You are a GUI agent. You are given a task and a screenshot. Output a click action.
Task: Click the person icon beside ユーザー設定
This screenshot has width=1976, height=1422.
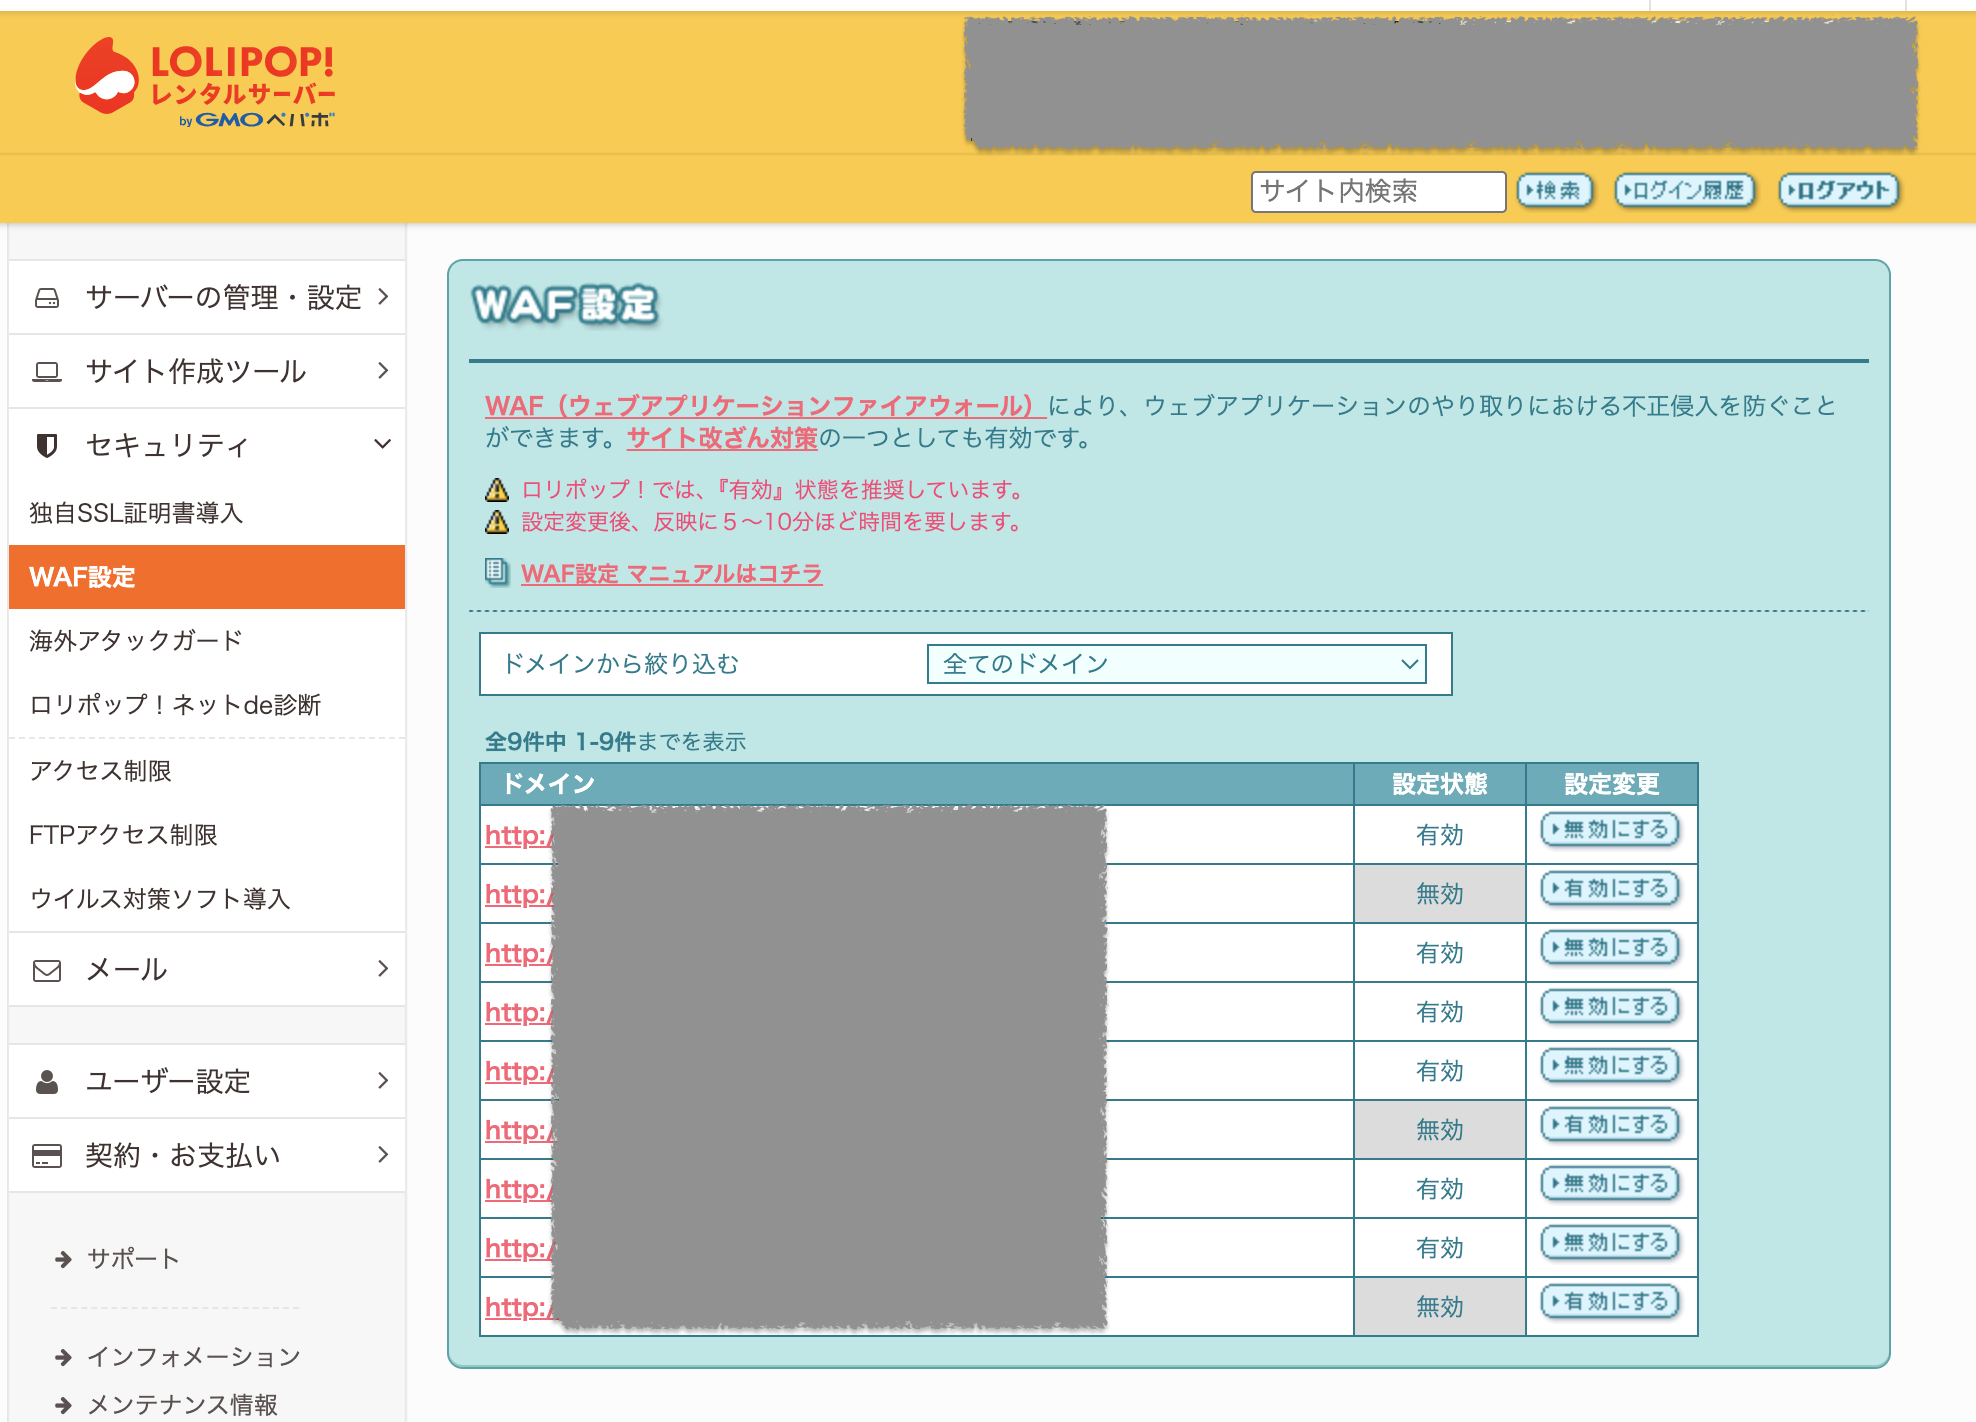tap(48, 1080)
